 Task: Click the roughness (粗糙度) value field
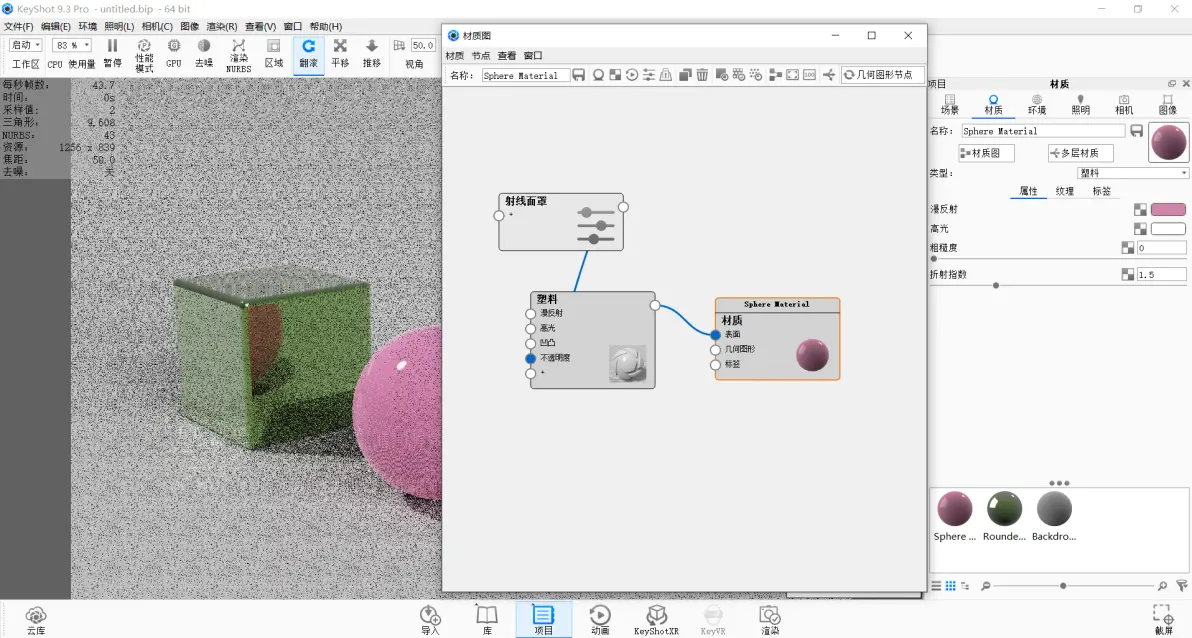[x=1161, y=248]
